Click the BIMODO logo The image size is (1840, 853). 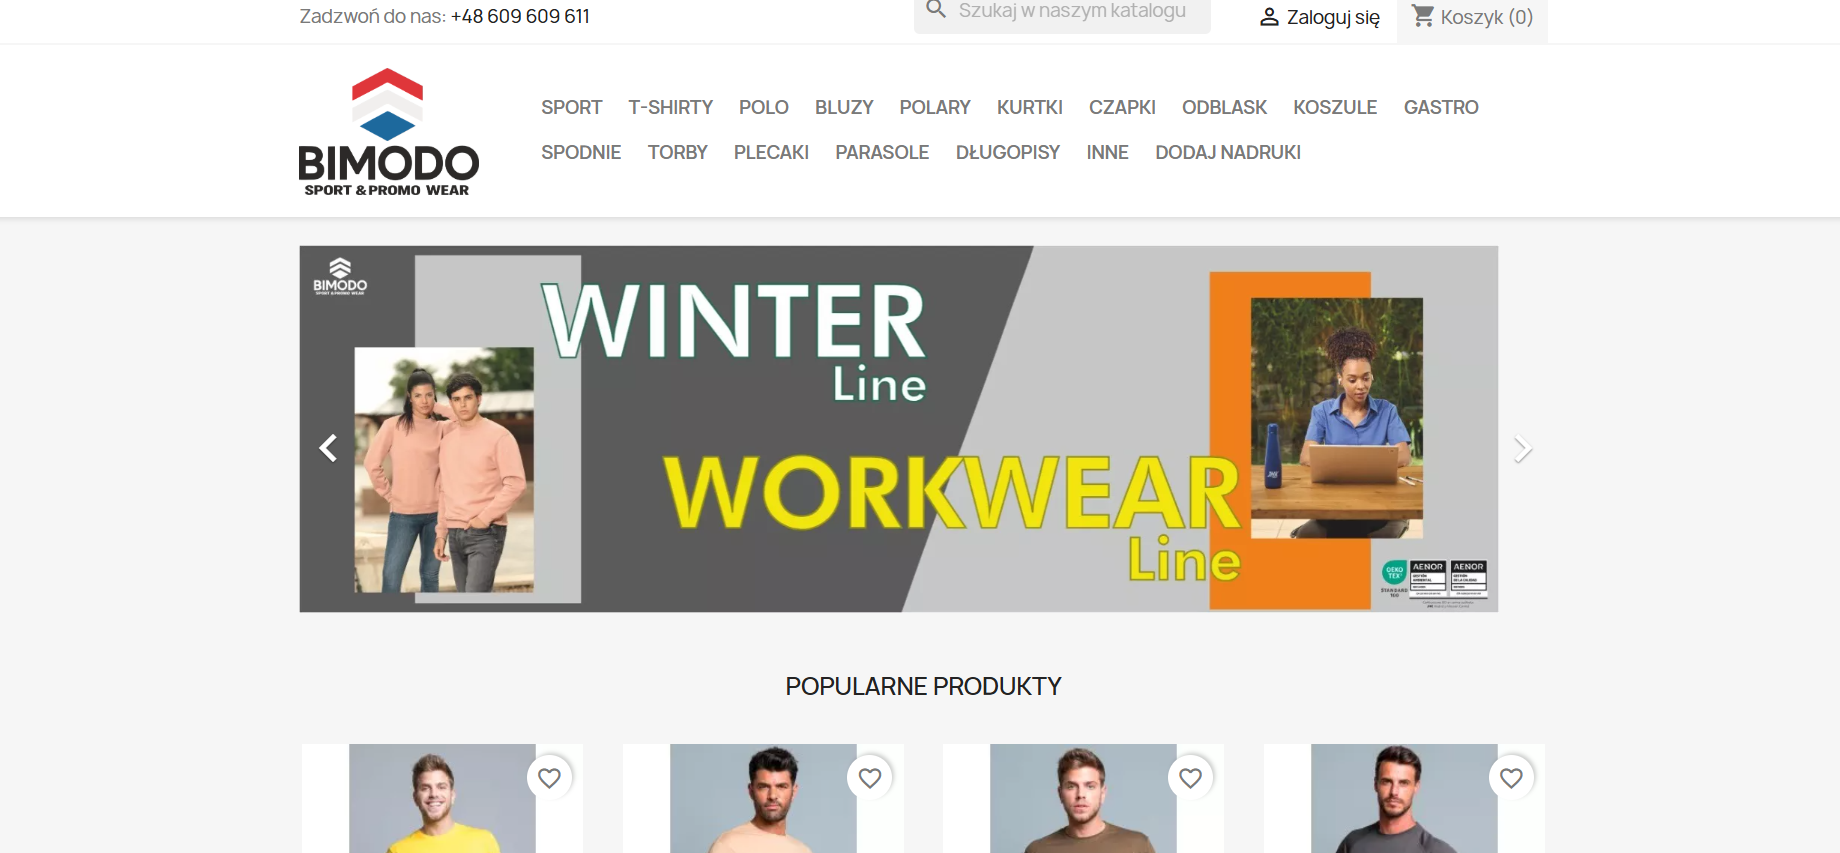coord(388,132)
